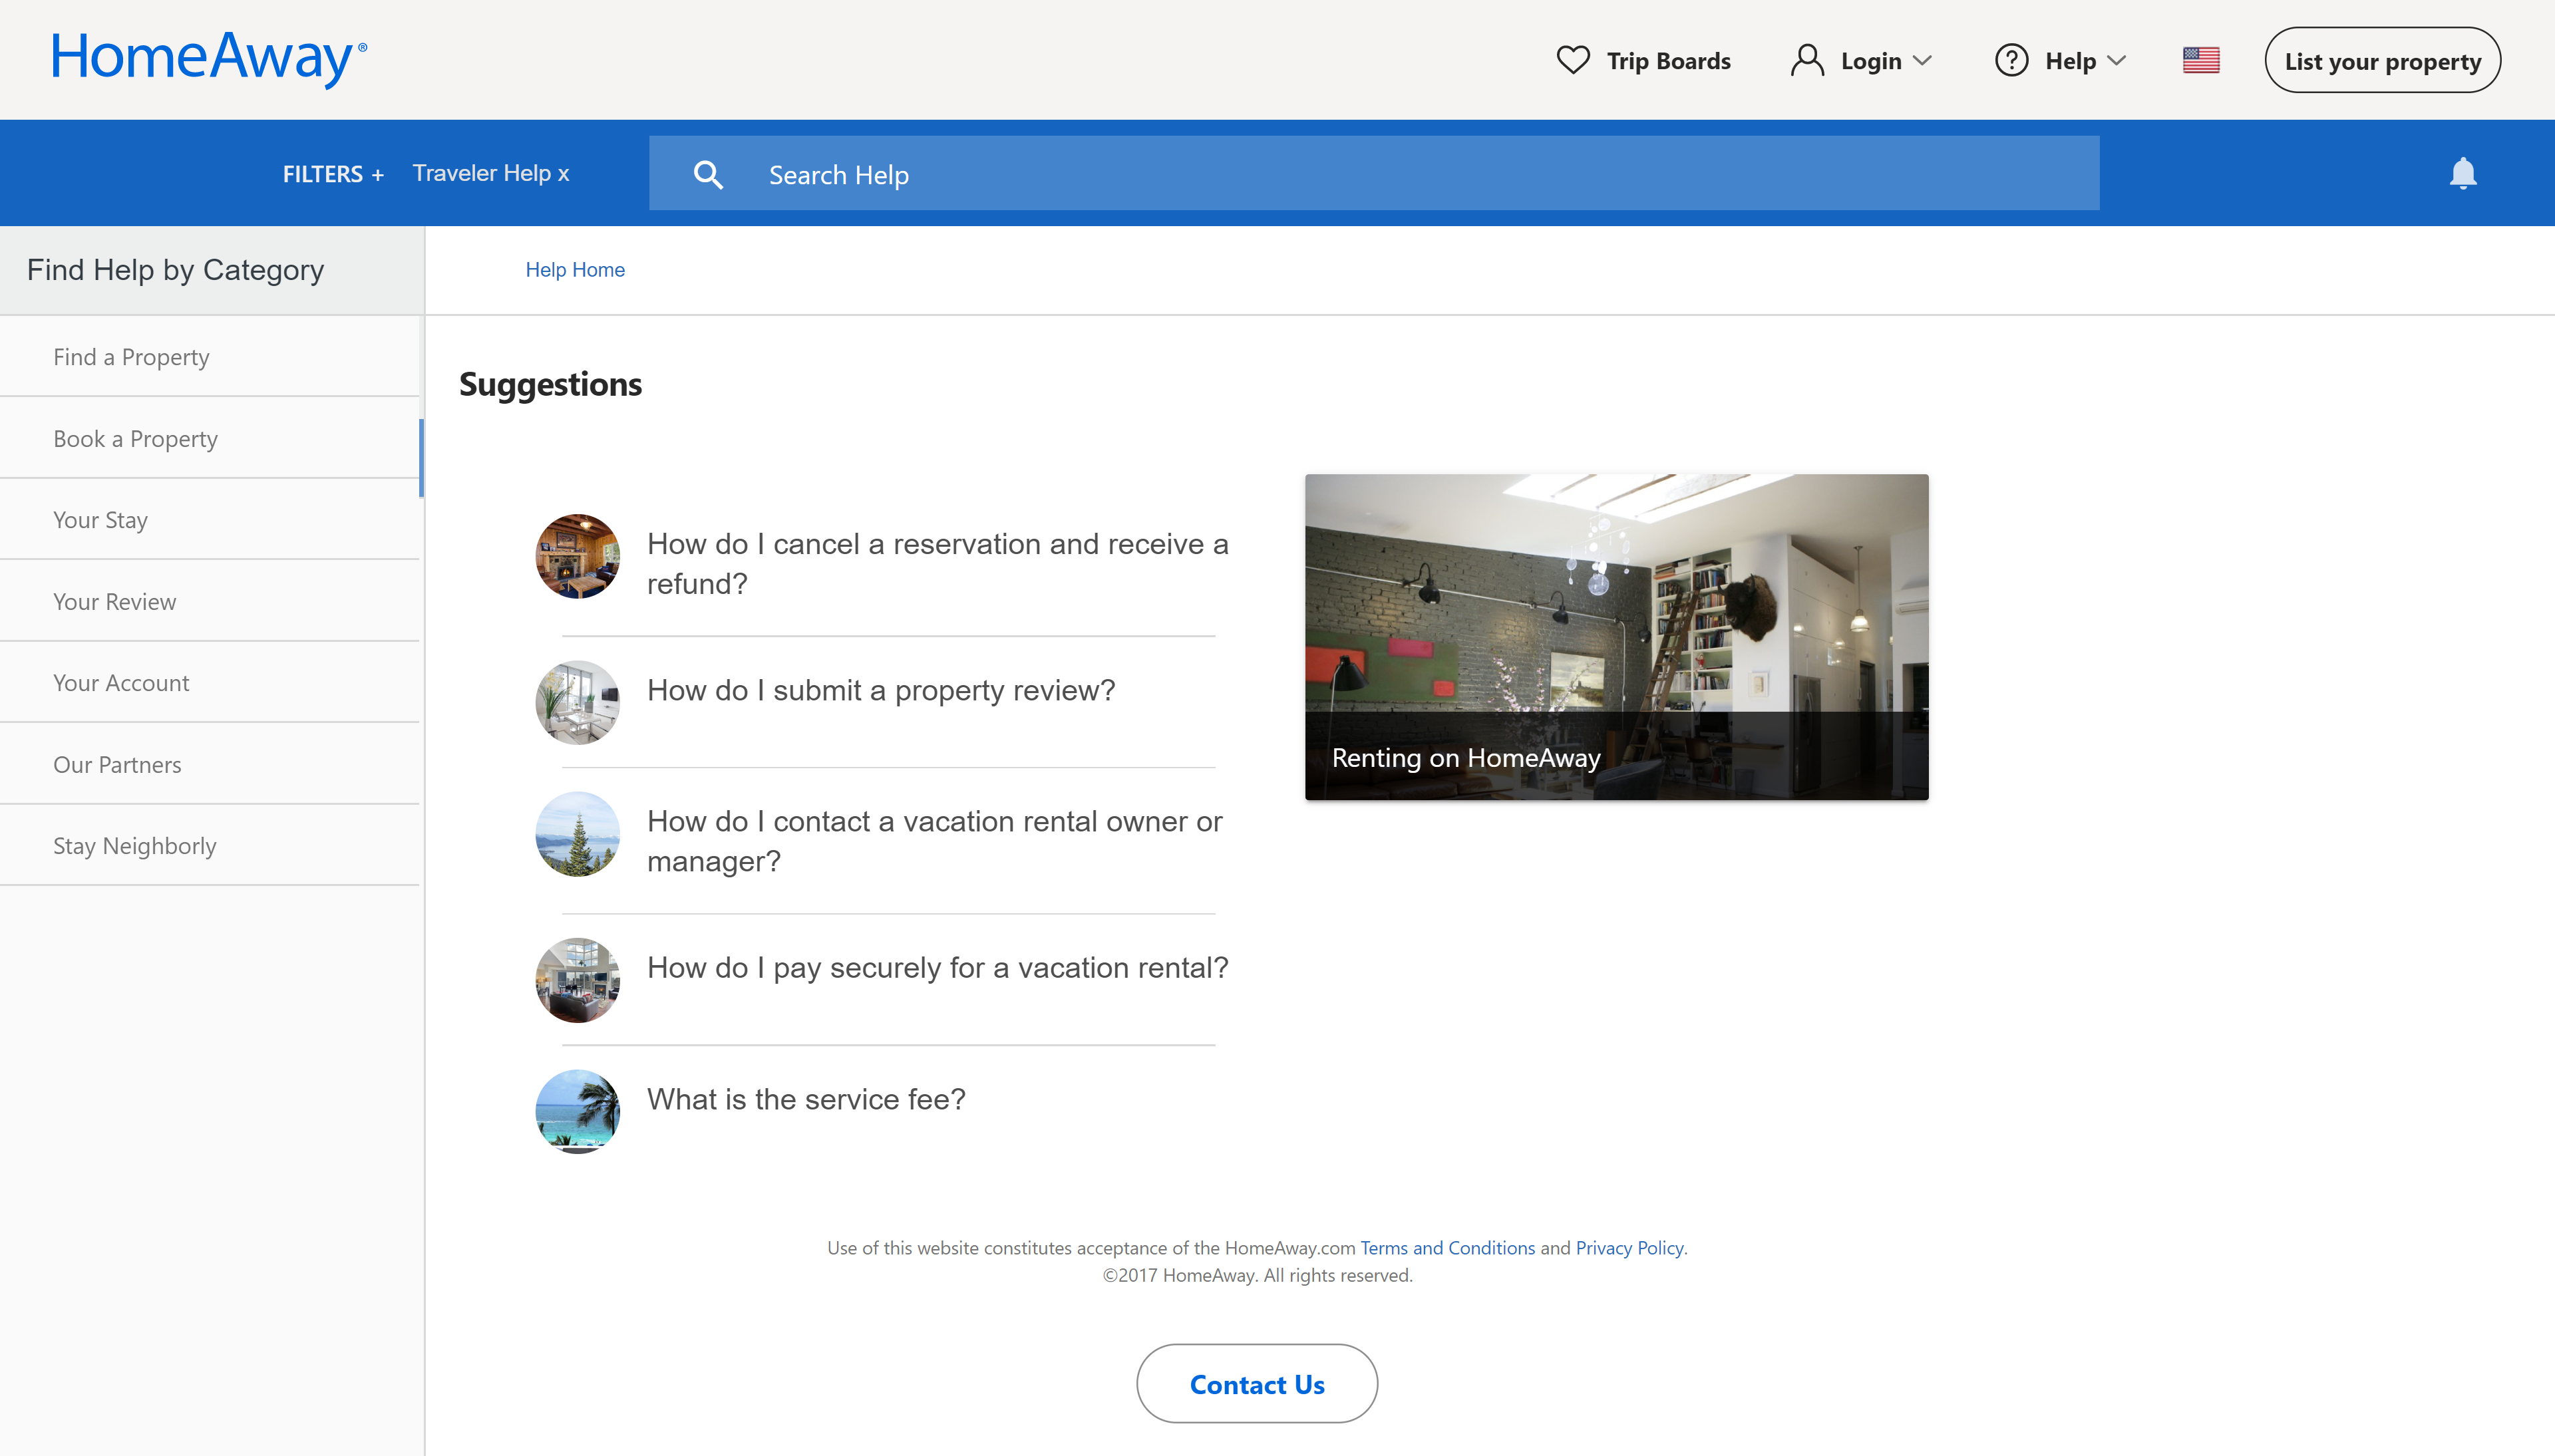Click the Find Help by Category heading
2555x1456 pixels.
(x=175, y=270)
